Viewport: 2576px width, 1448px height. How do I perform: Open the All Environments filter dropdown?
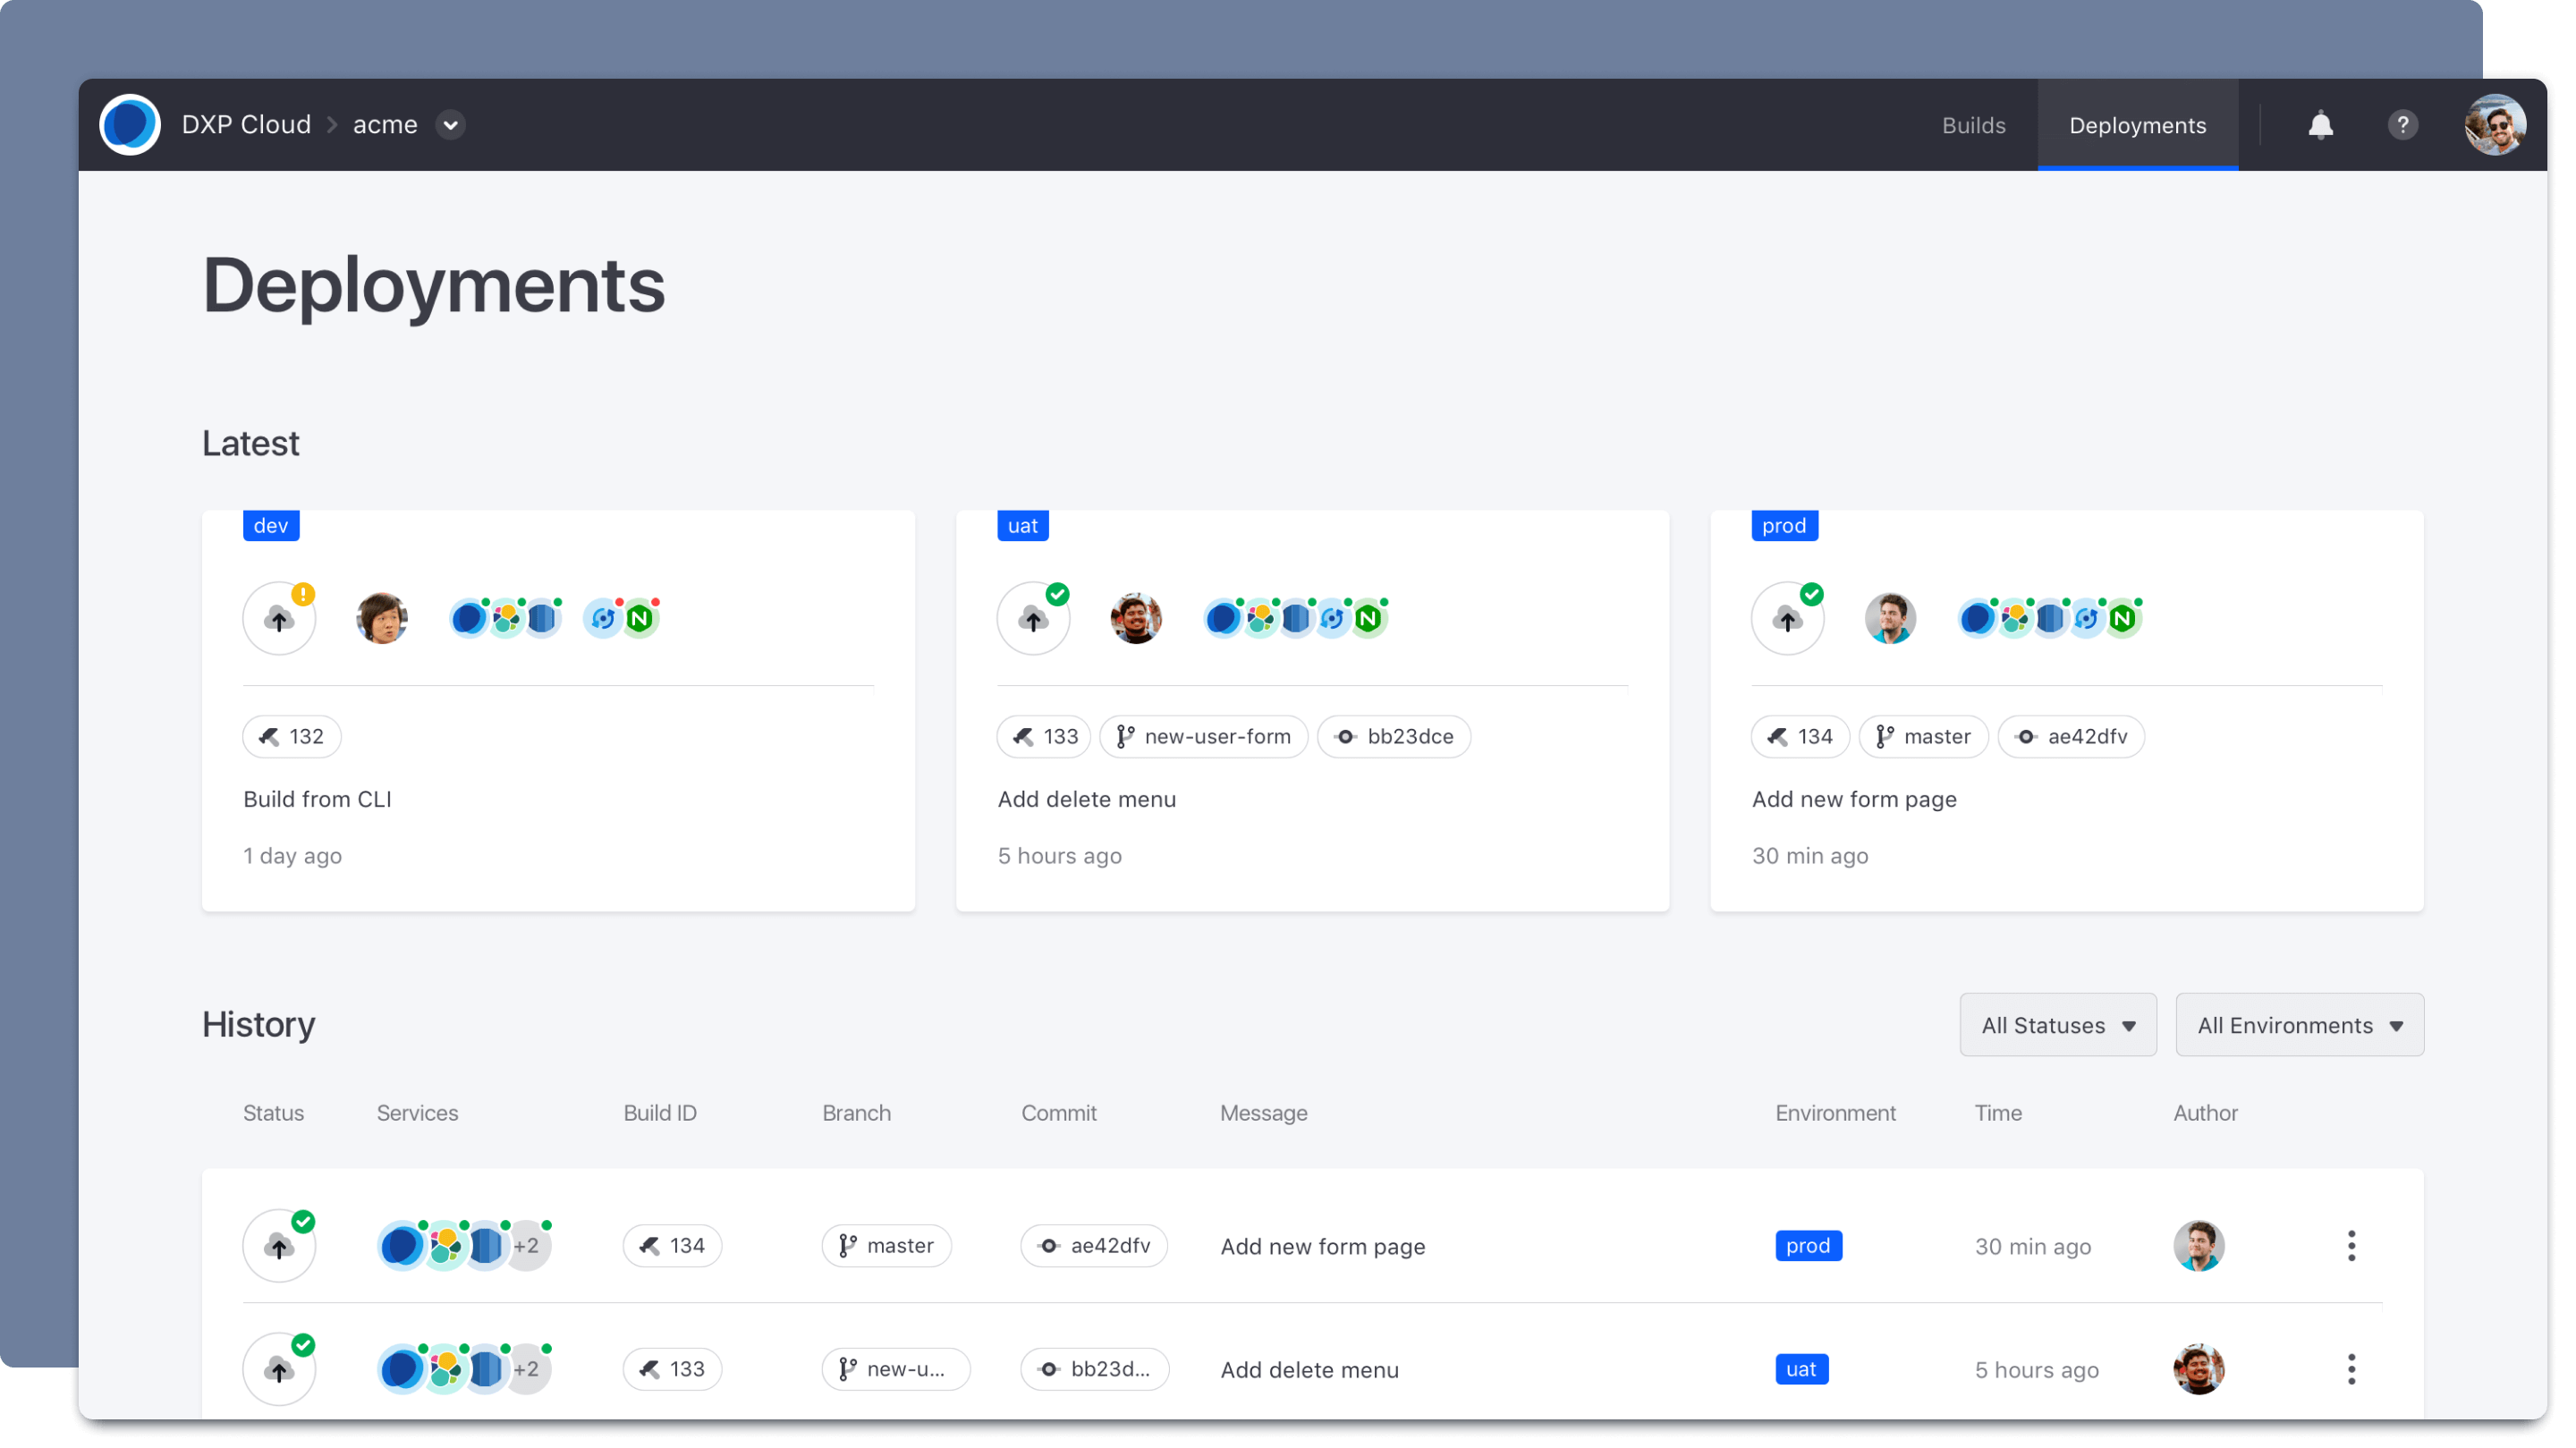[2299, 1025]
